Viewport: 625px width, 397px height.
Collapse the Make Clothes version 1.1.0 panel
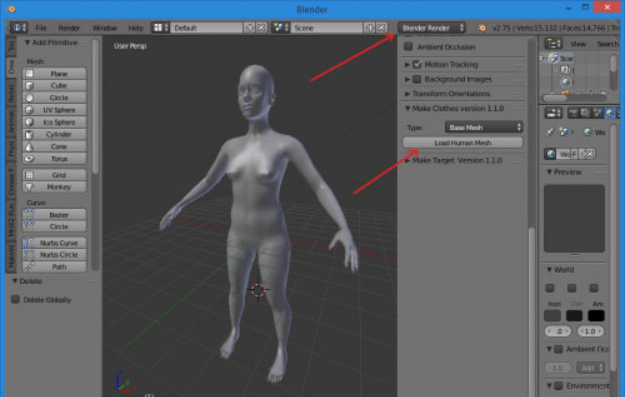click(407, 108)
